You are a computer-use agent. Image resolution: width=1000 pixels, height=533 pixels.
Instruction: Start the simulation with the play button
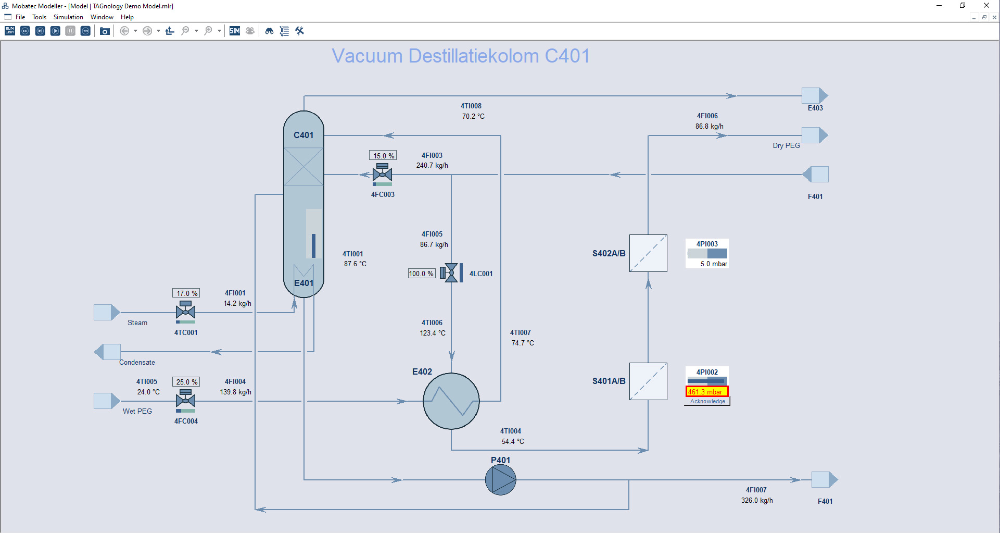(x=55, y=31)
